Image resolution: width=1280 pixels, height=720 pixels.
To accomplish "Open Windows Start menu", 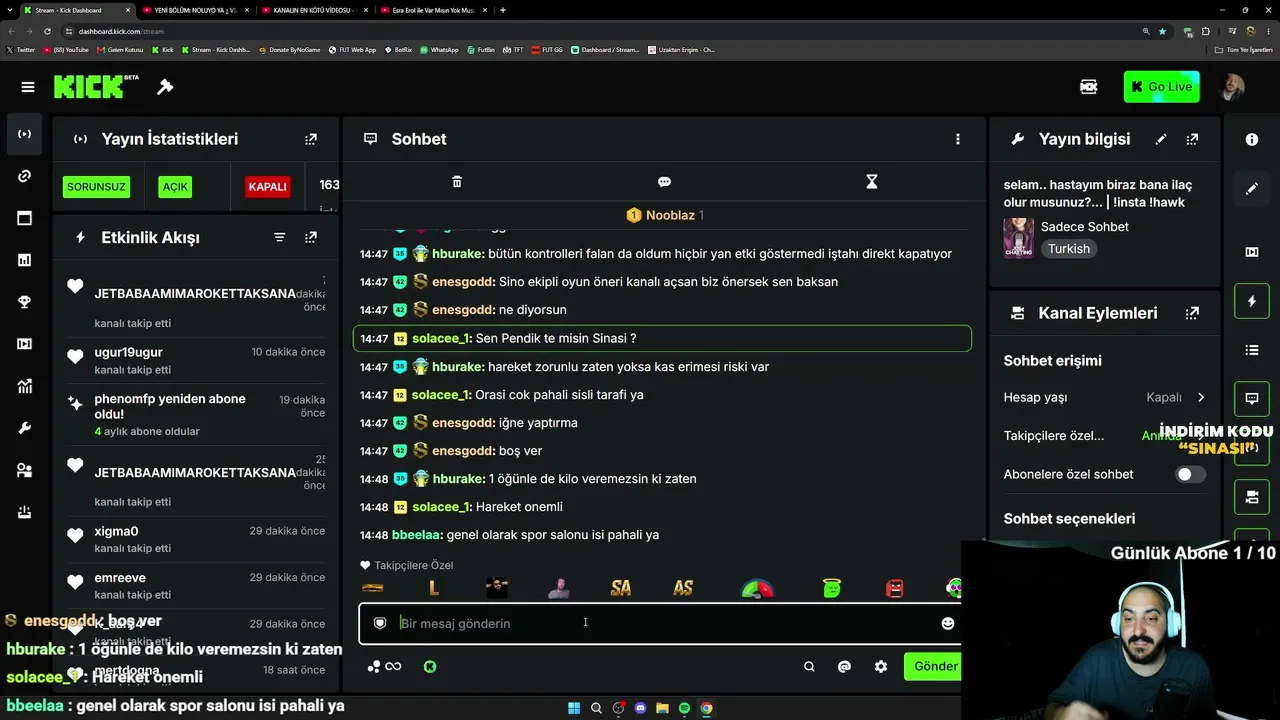I will [x=574, y=708].
